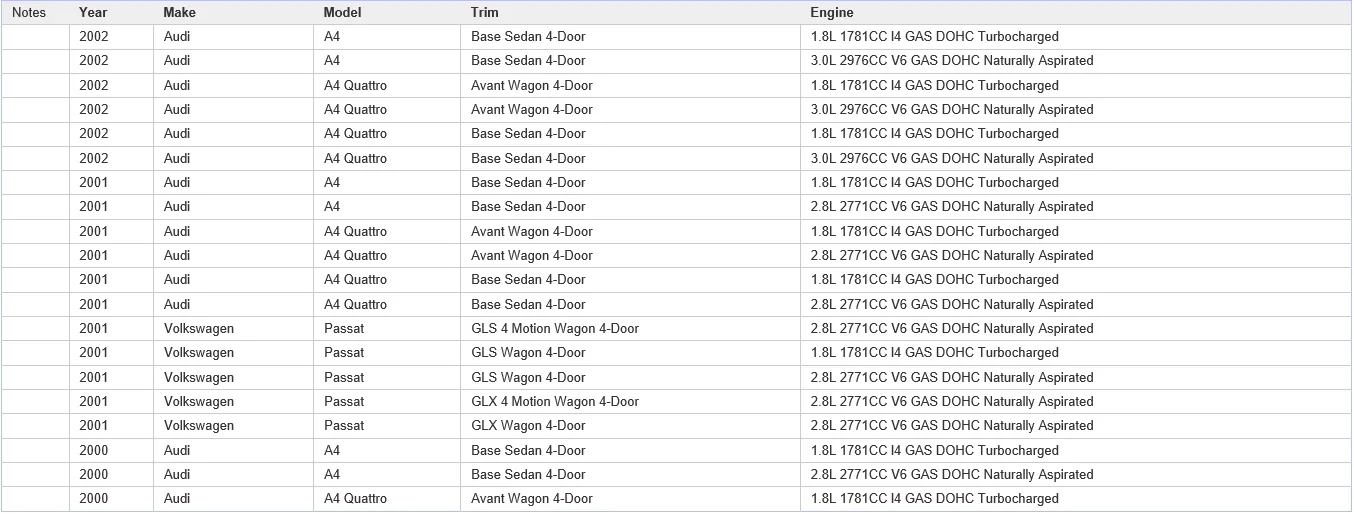Click the 2000 Audi A4 2.8L engine cell
The width and height of the screenshot is (1354, 514).
coord(1076,475)
